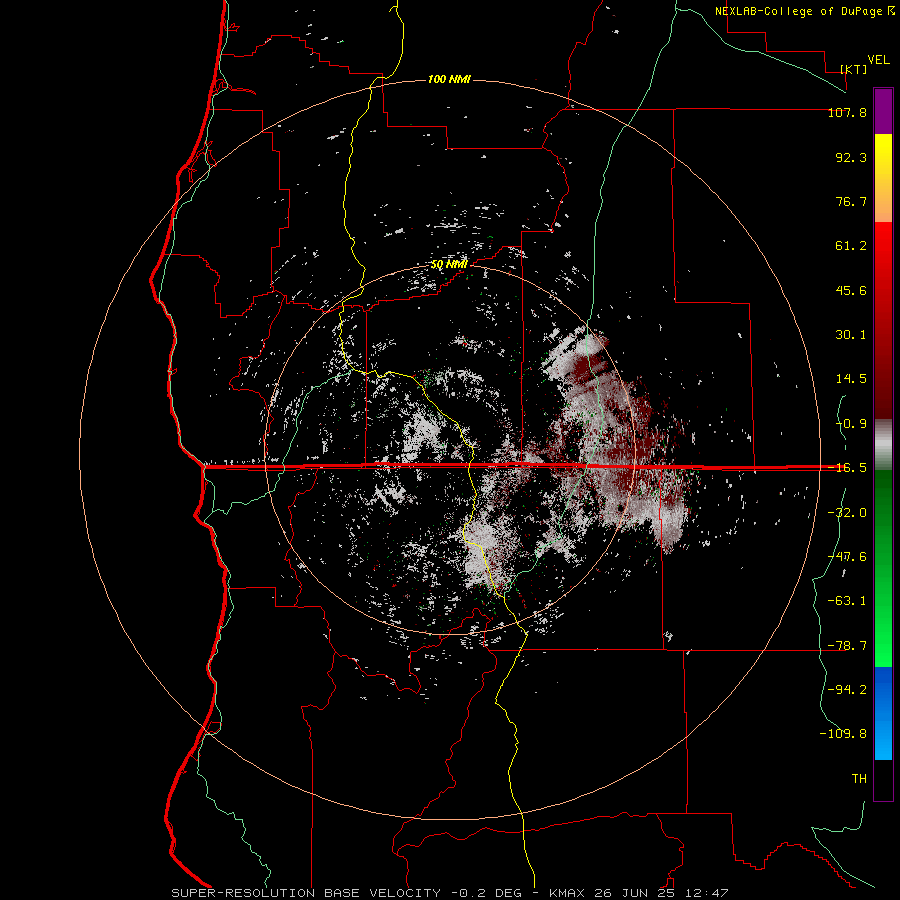
Task: Select the 76.7 velocity scale value
Action: coord(851,201)
